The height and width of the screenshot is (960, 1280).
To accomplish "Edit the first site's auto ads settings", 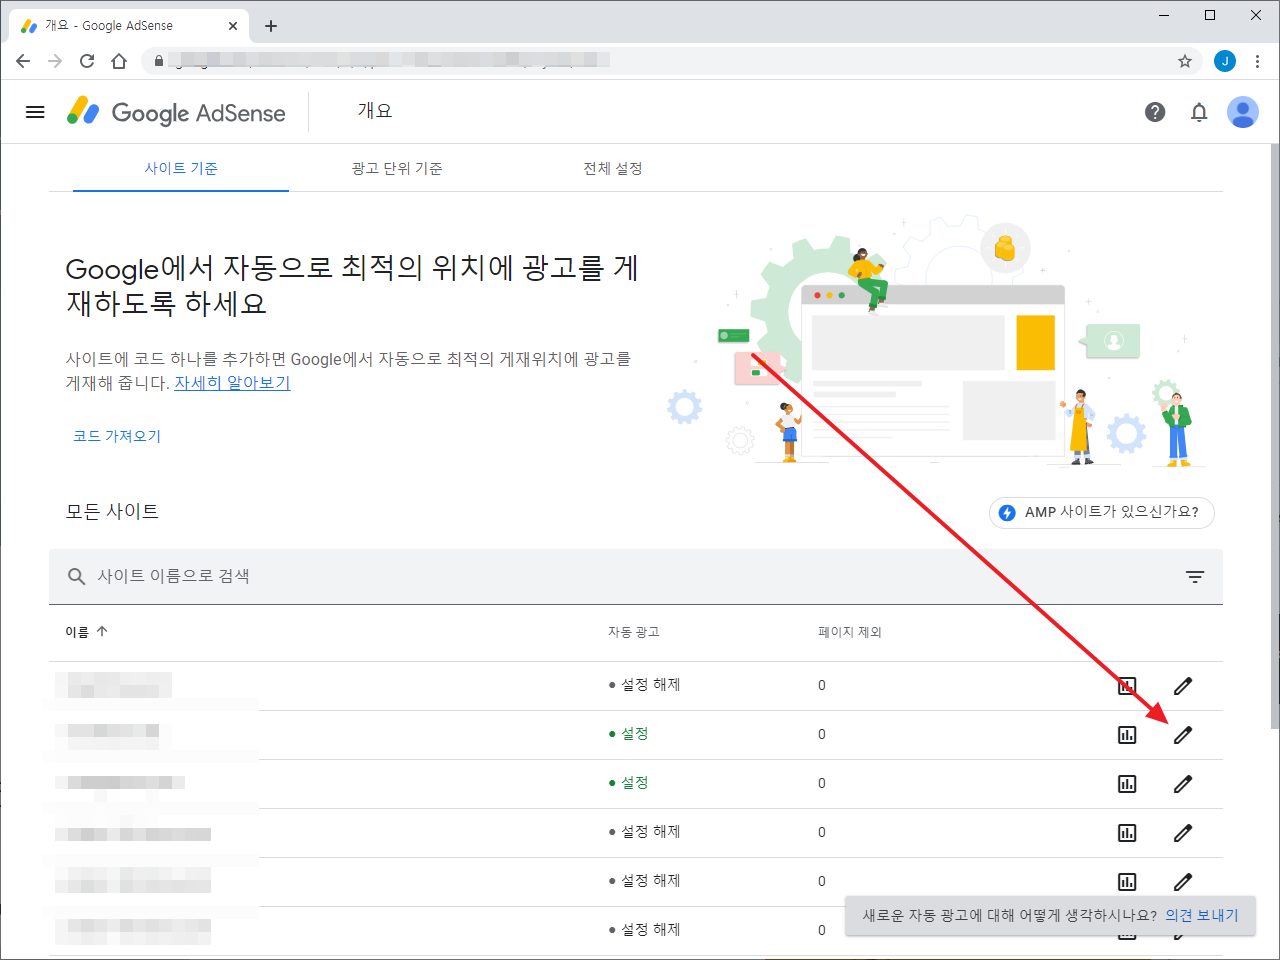I will (x=1183, y=686).
